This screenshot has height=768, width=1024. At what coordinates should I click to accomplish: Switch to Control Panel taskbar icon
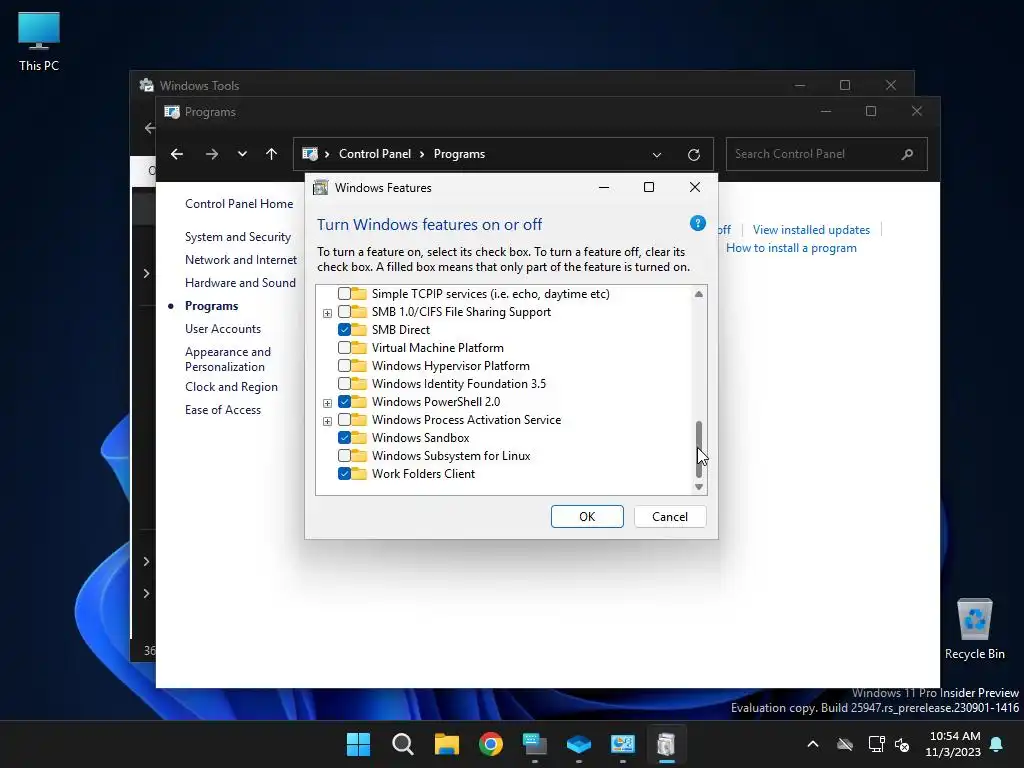622,744
